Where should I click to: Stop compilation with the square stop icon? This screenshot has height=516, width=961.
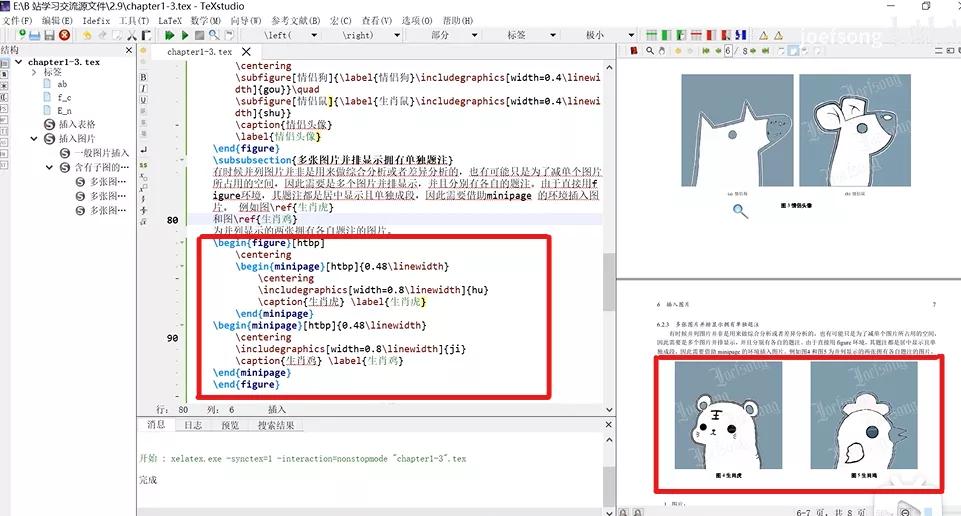pyautogui.click(x=199, y=36)
